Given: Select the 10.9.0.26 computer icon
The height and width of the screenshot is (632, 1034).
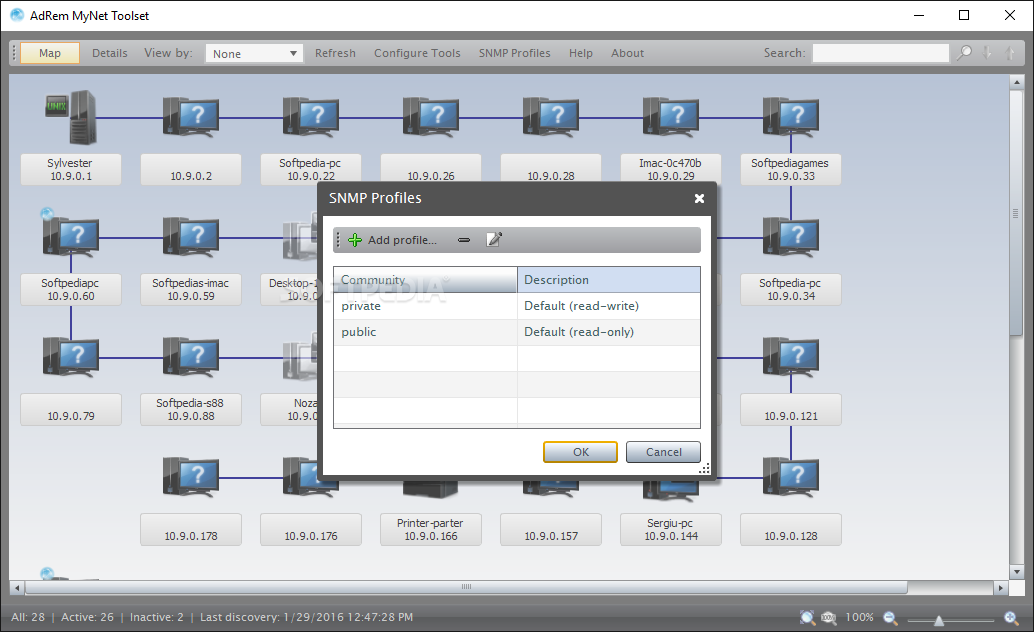Looking at the screenshot, I should 431,117.
